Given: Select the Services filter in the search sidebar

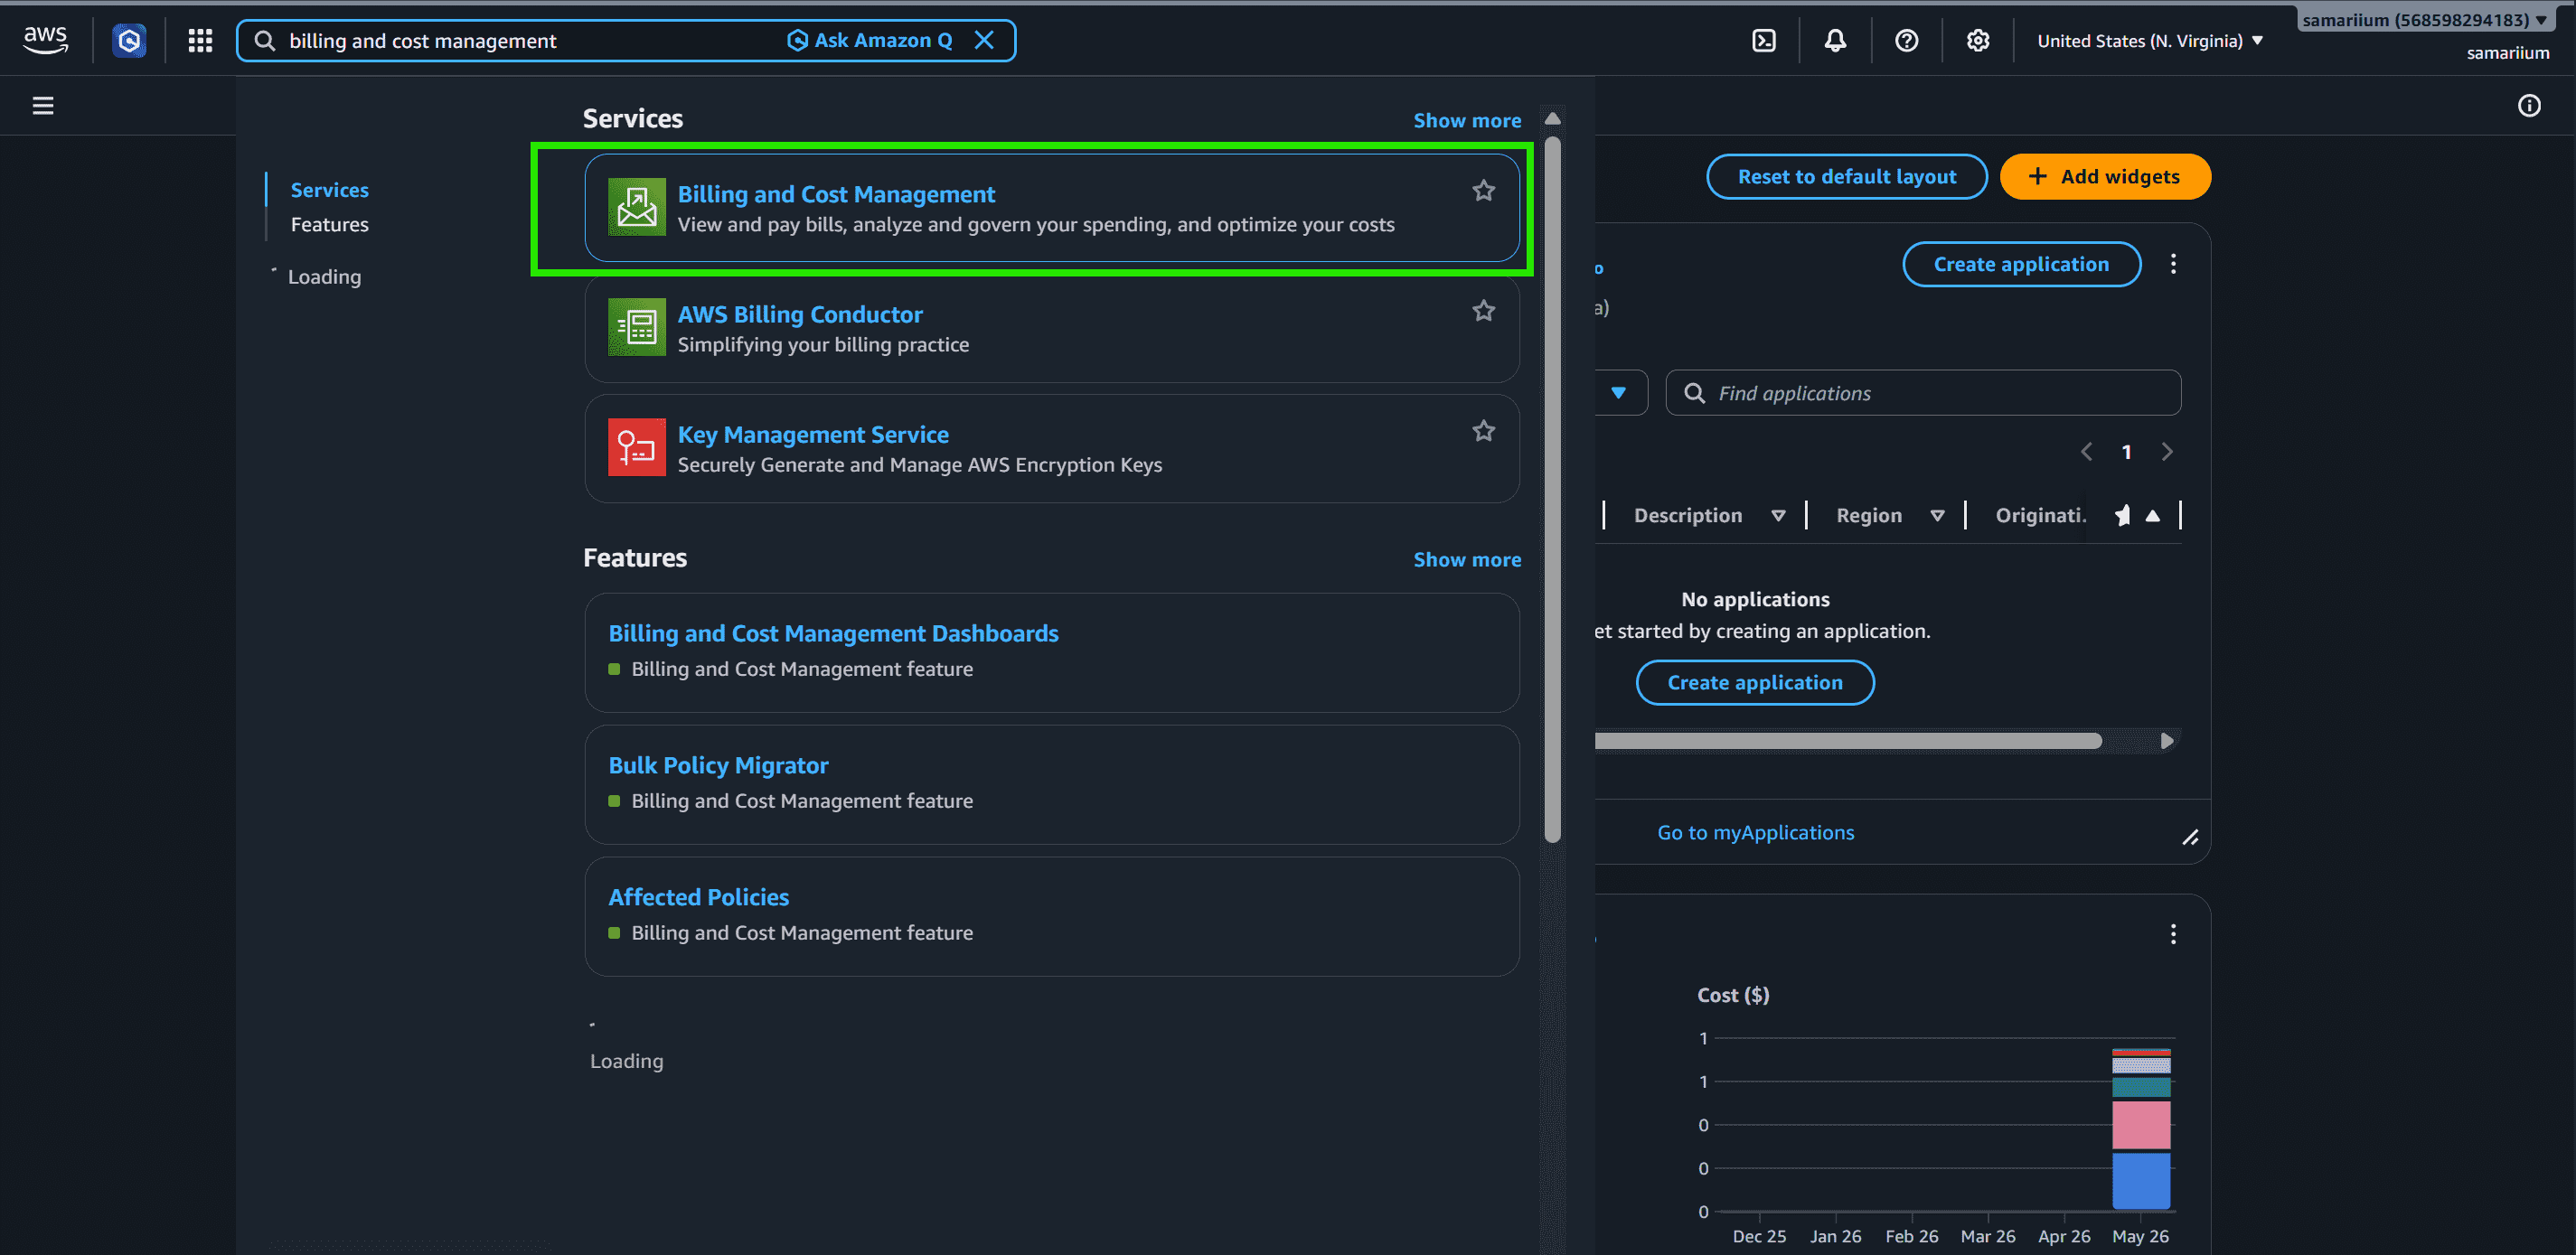Looking at the screenshot, I should 330,190.
